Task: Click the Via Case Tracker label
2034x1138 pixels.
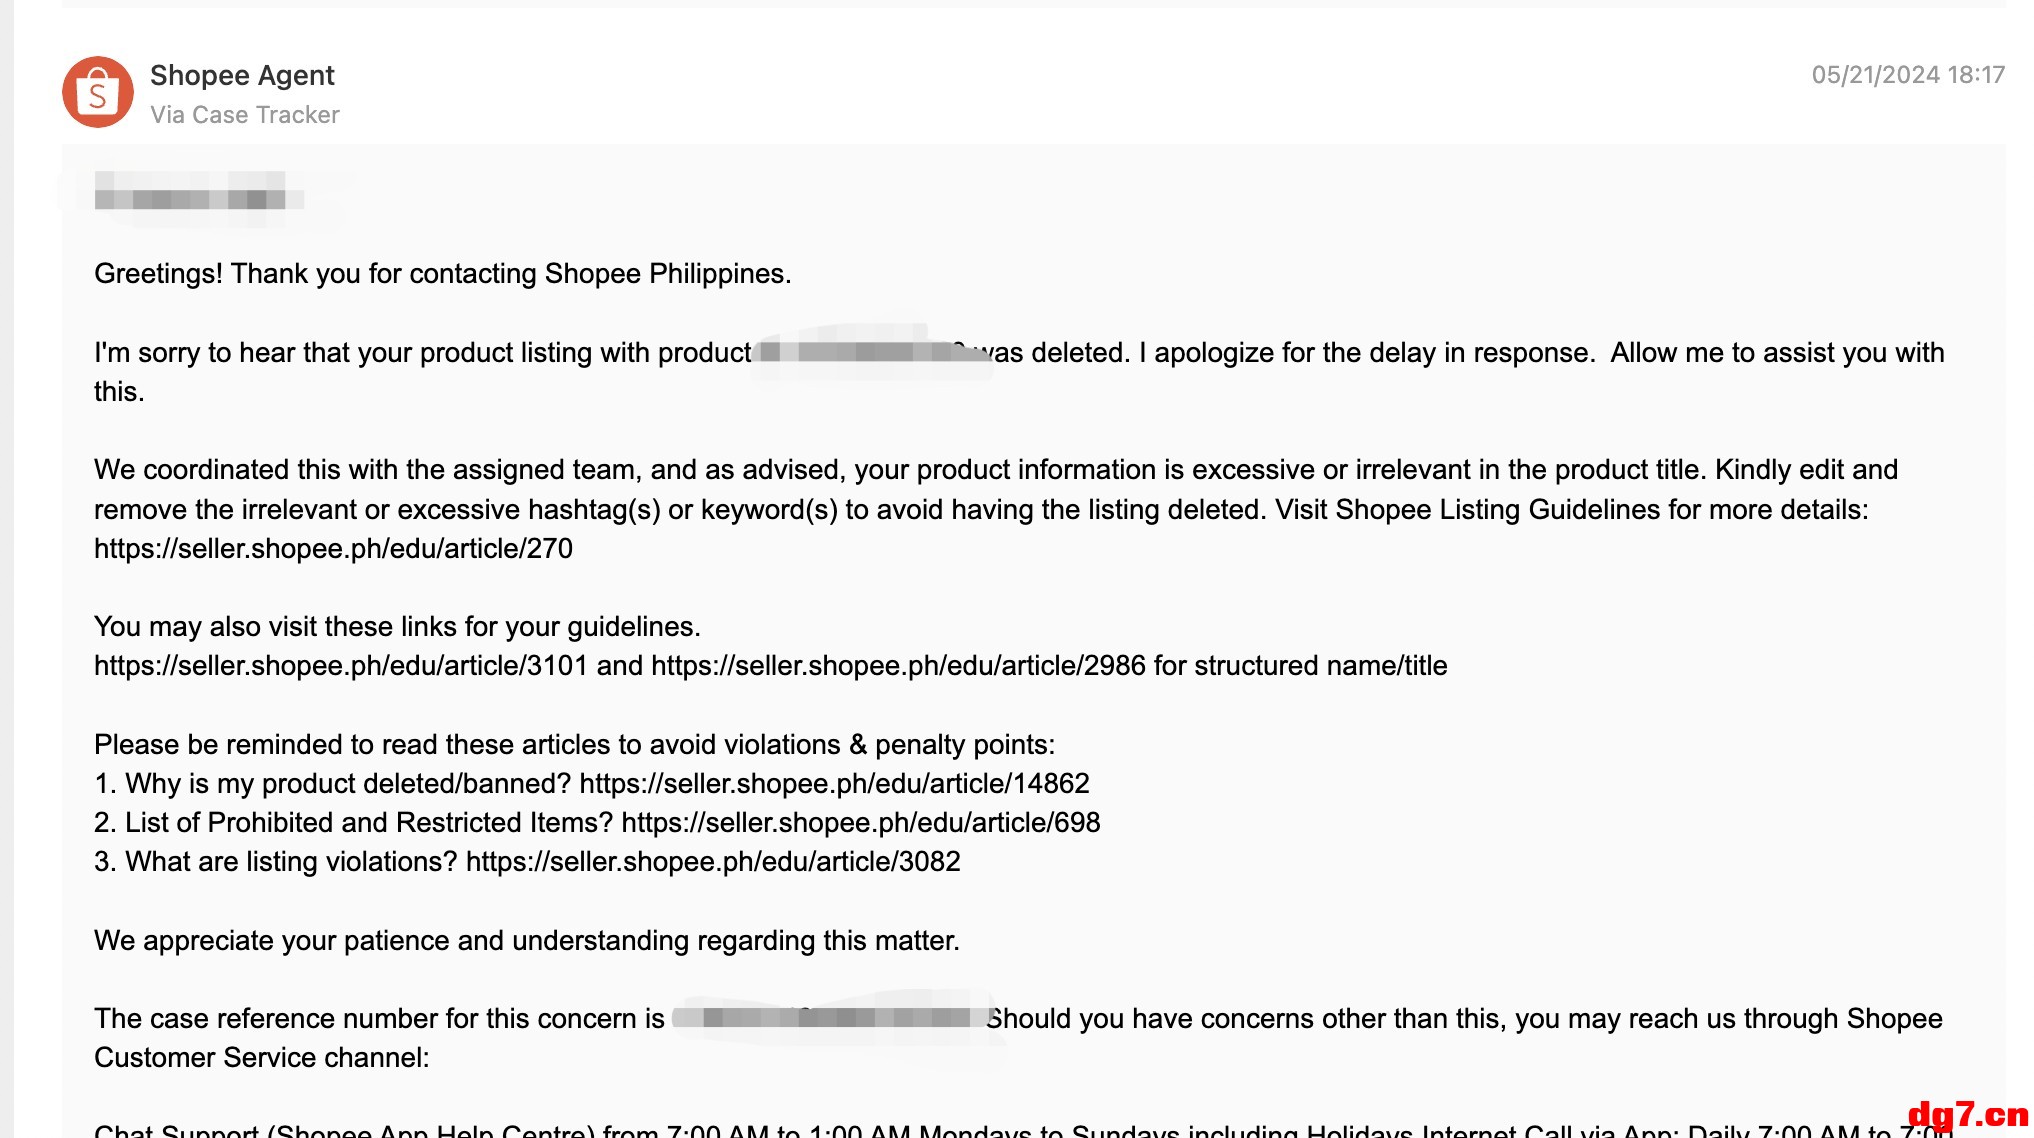Action: pos(245,115)
